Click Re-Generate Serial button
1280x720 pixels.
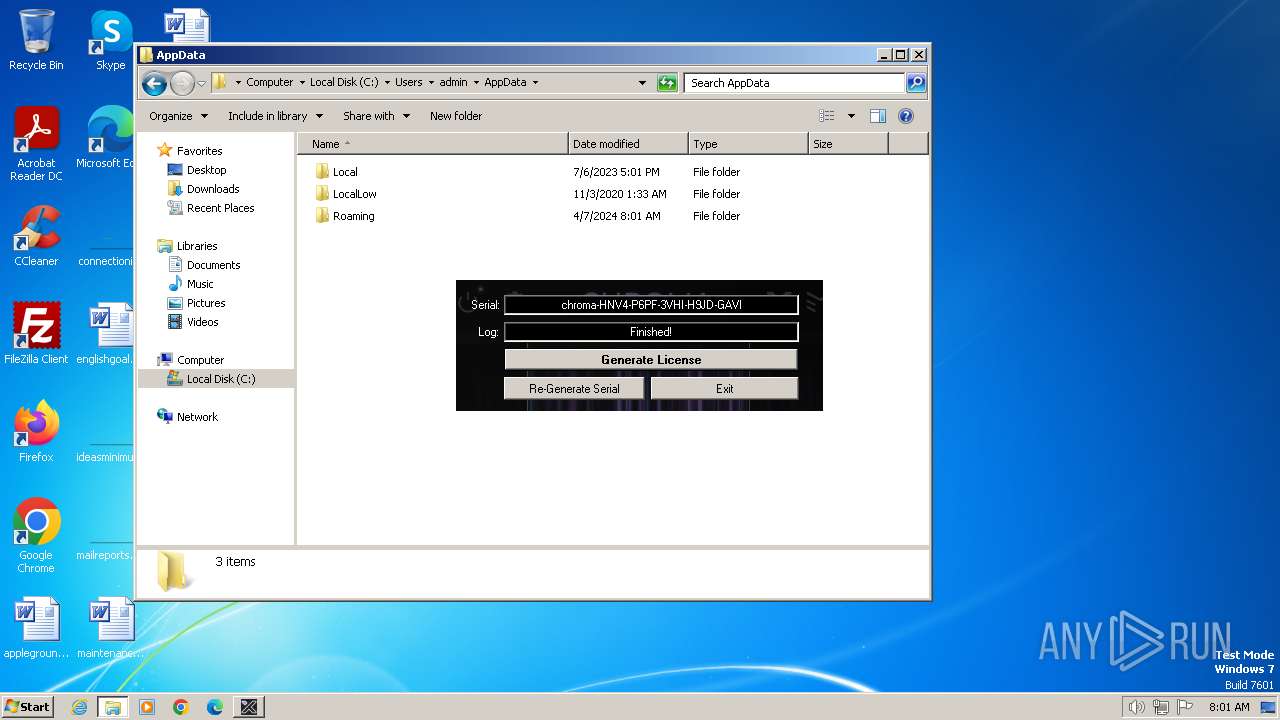click(574, 388)
